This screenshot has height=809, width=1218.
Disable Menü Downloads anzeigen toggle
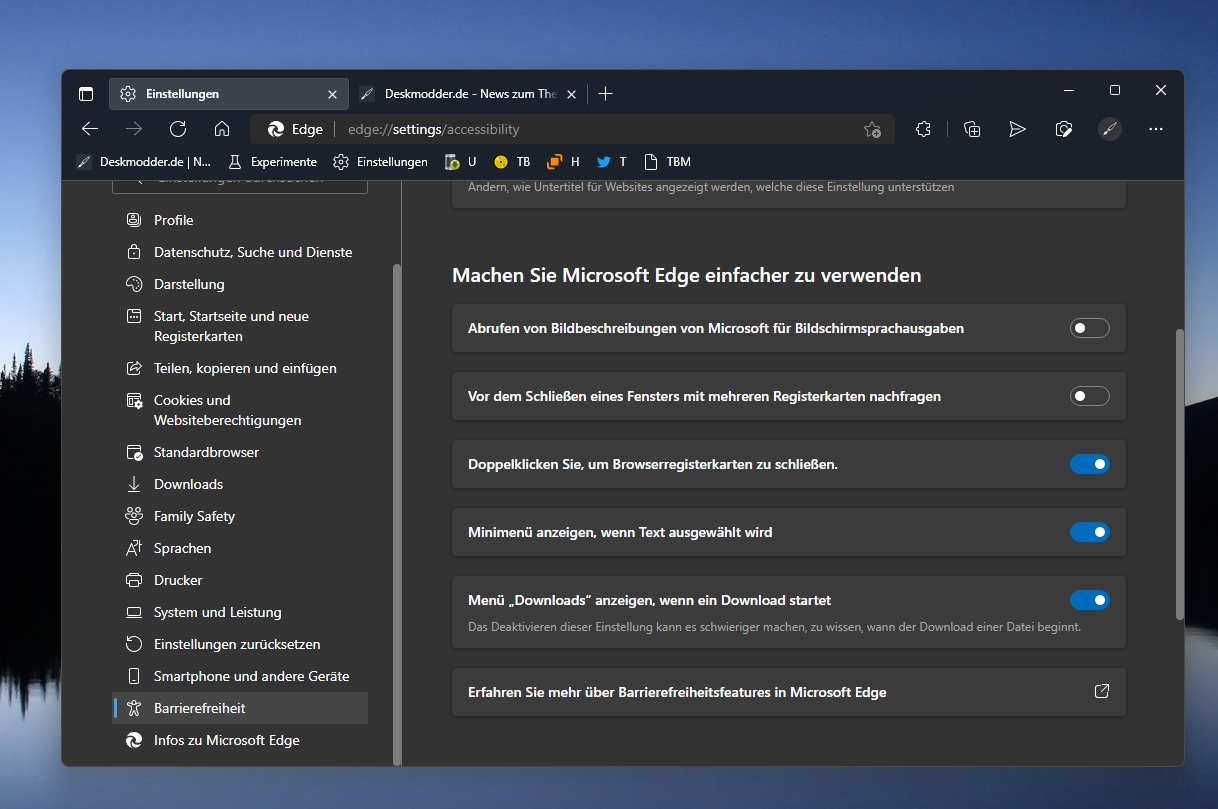1090,600
